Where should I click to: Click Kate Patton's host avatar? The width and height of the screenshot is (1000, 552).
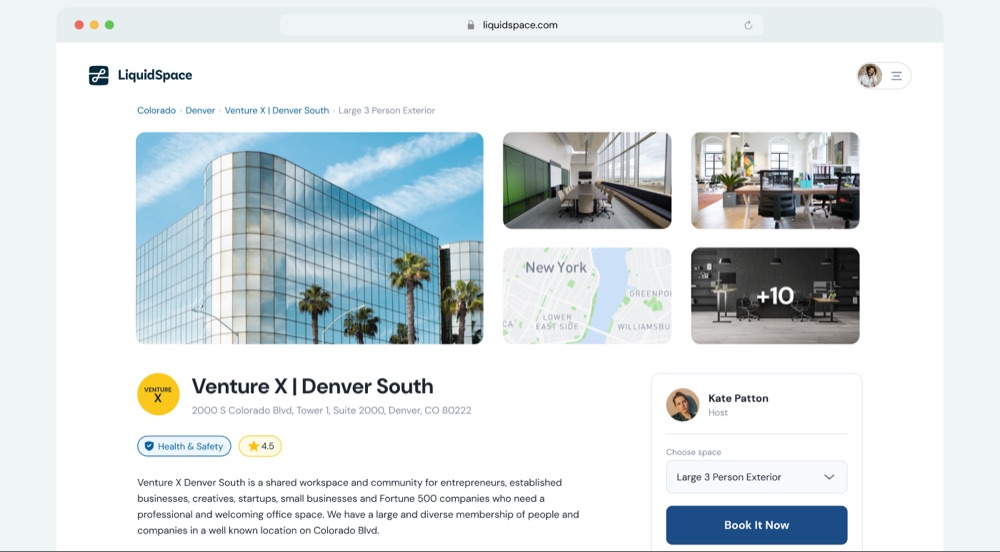[x=682, y=405]
